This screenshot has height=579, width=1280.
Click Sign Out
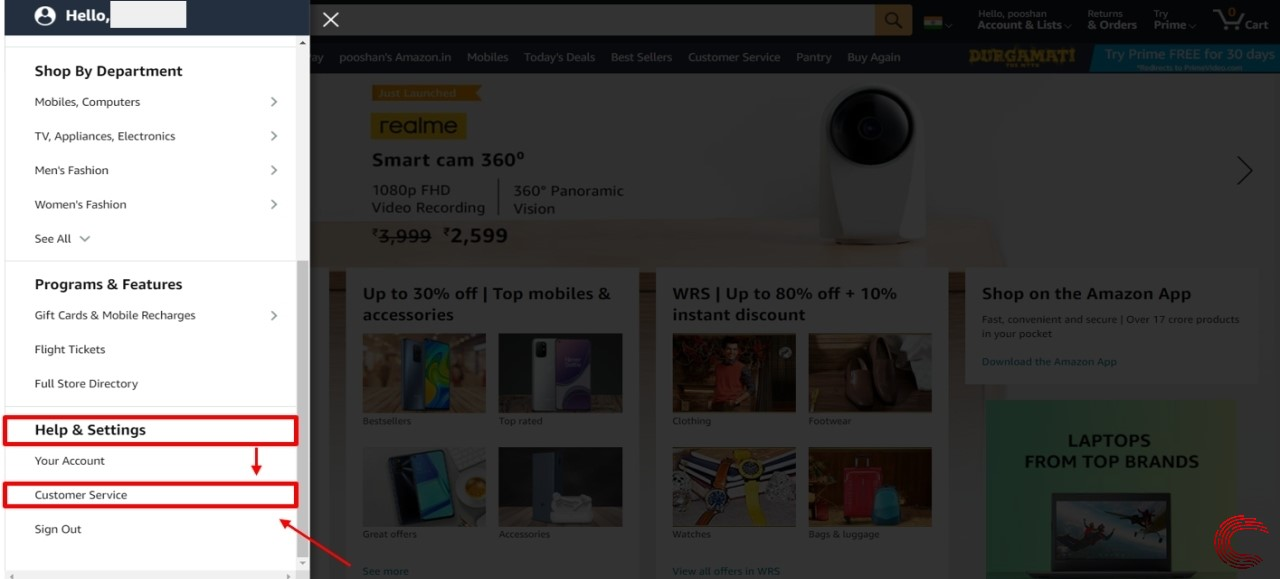click(58, 529)
